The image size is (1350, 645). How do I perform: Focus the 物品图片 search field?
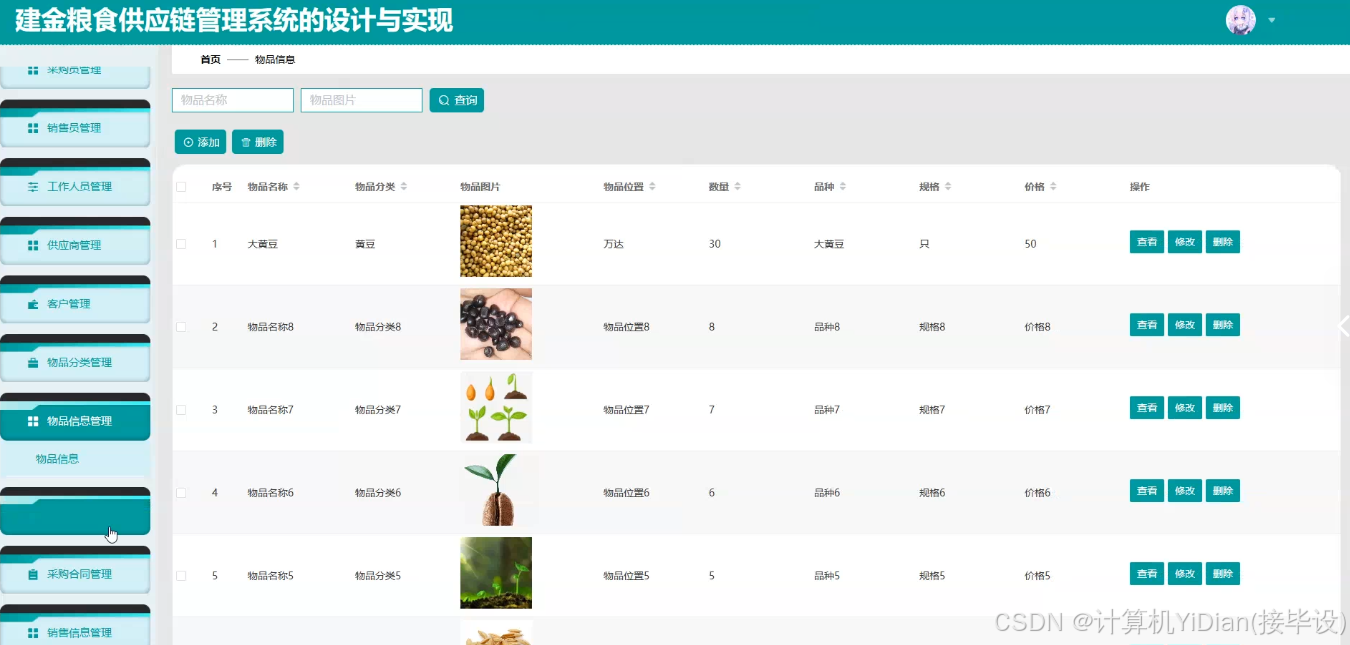(x=362, y=100)
